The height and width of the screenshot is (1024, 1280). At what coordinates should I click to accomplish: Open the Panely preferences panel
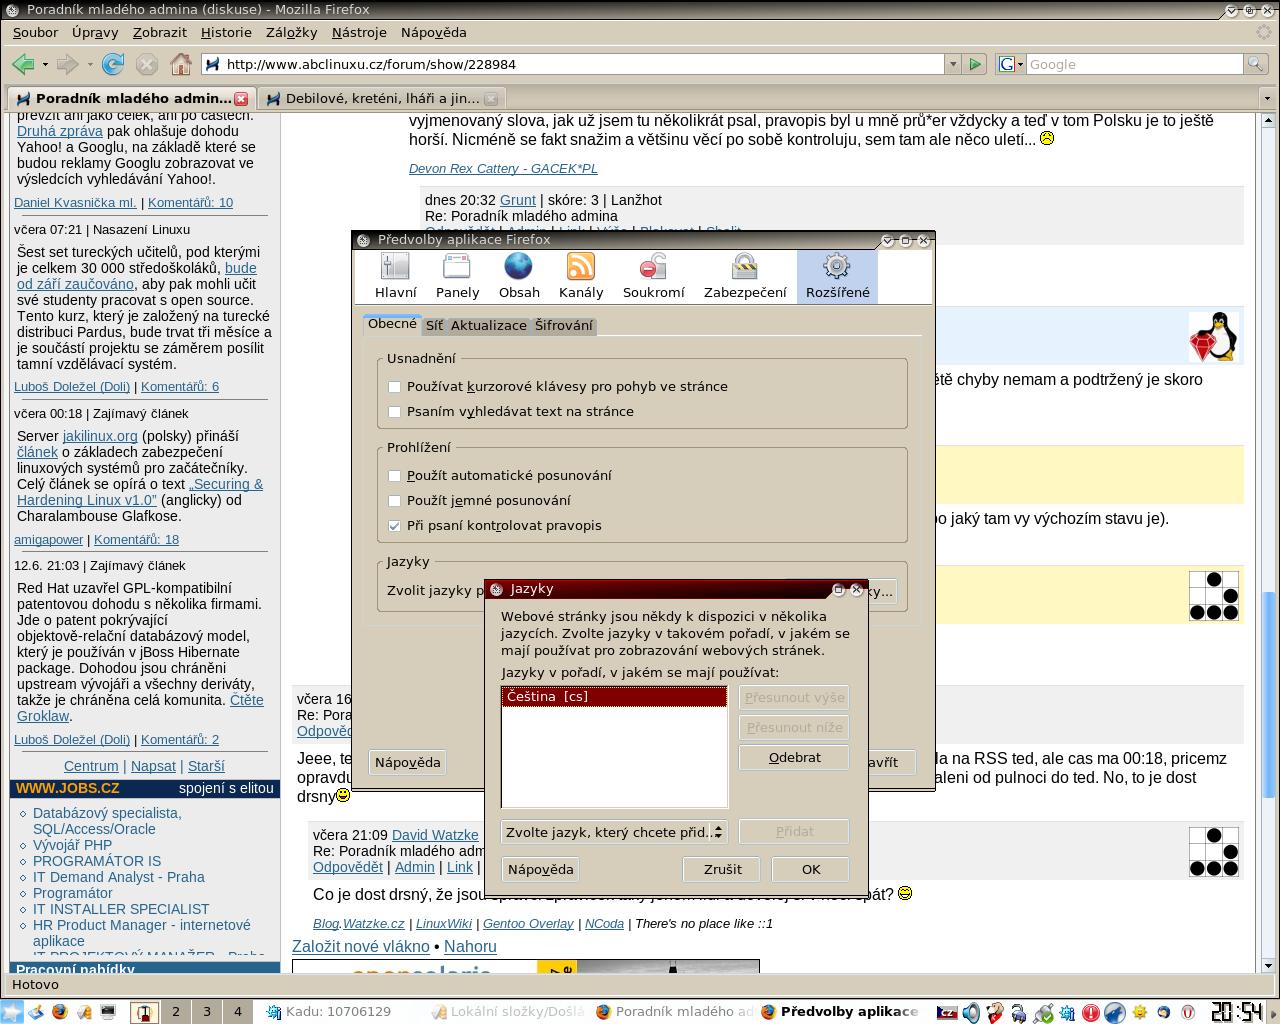457,276
